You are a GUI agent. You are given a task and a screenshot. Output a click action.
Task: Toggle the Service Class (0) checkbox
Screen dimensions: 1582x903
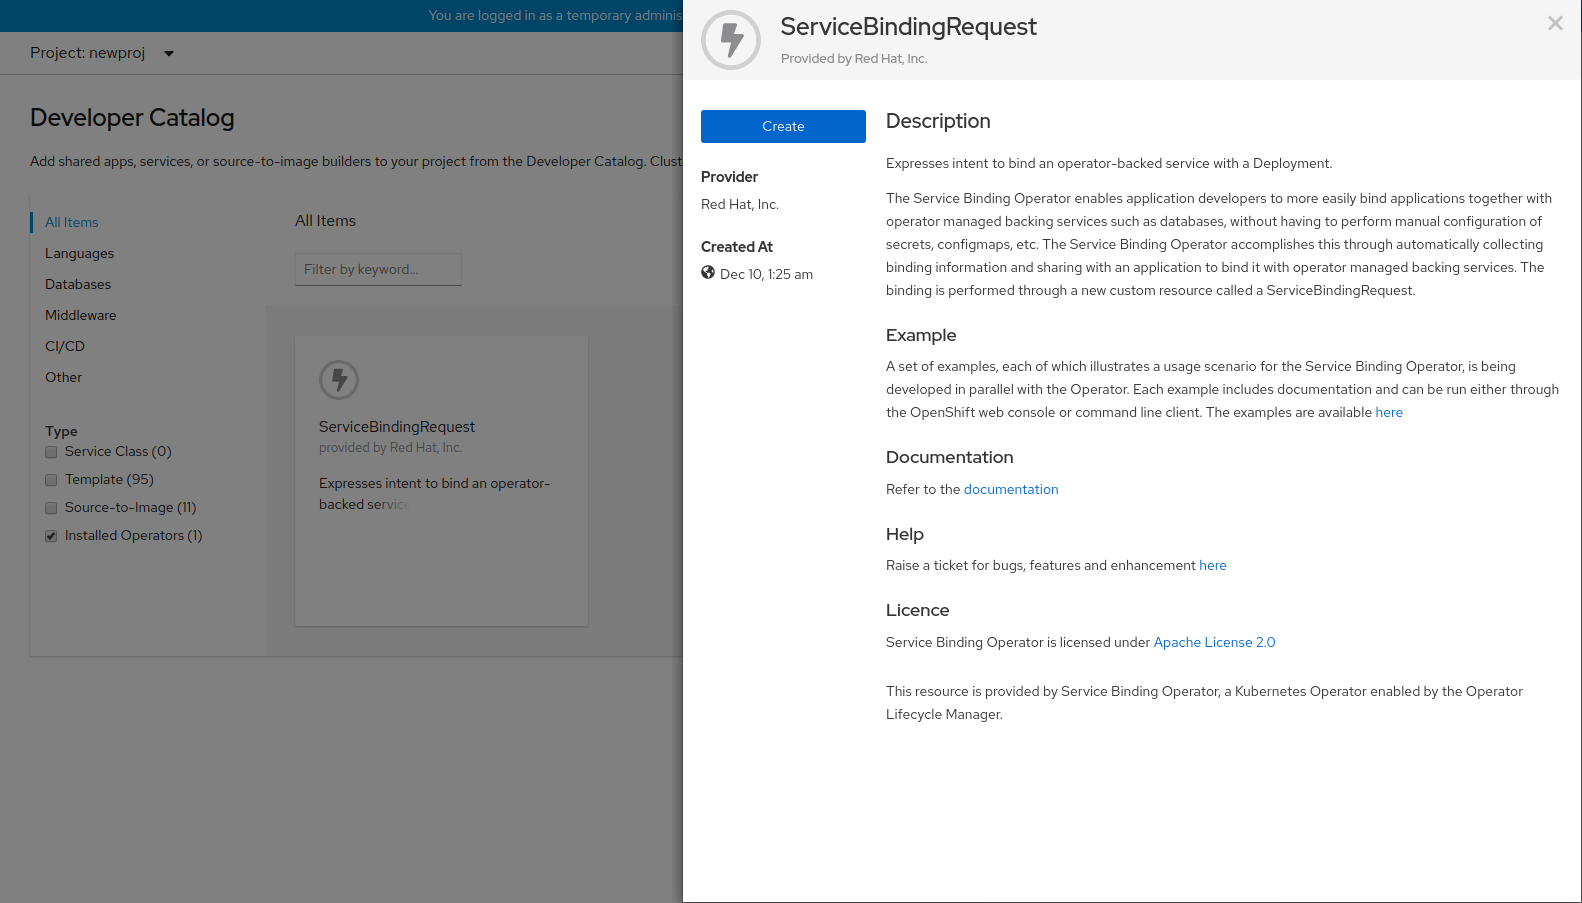click(x=51, y=452)
